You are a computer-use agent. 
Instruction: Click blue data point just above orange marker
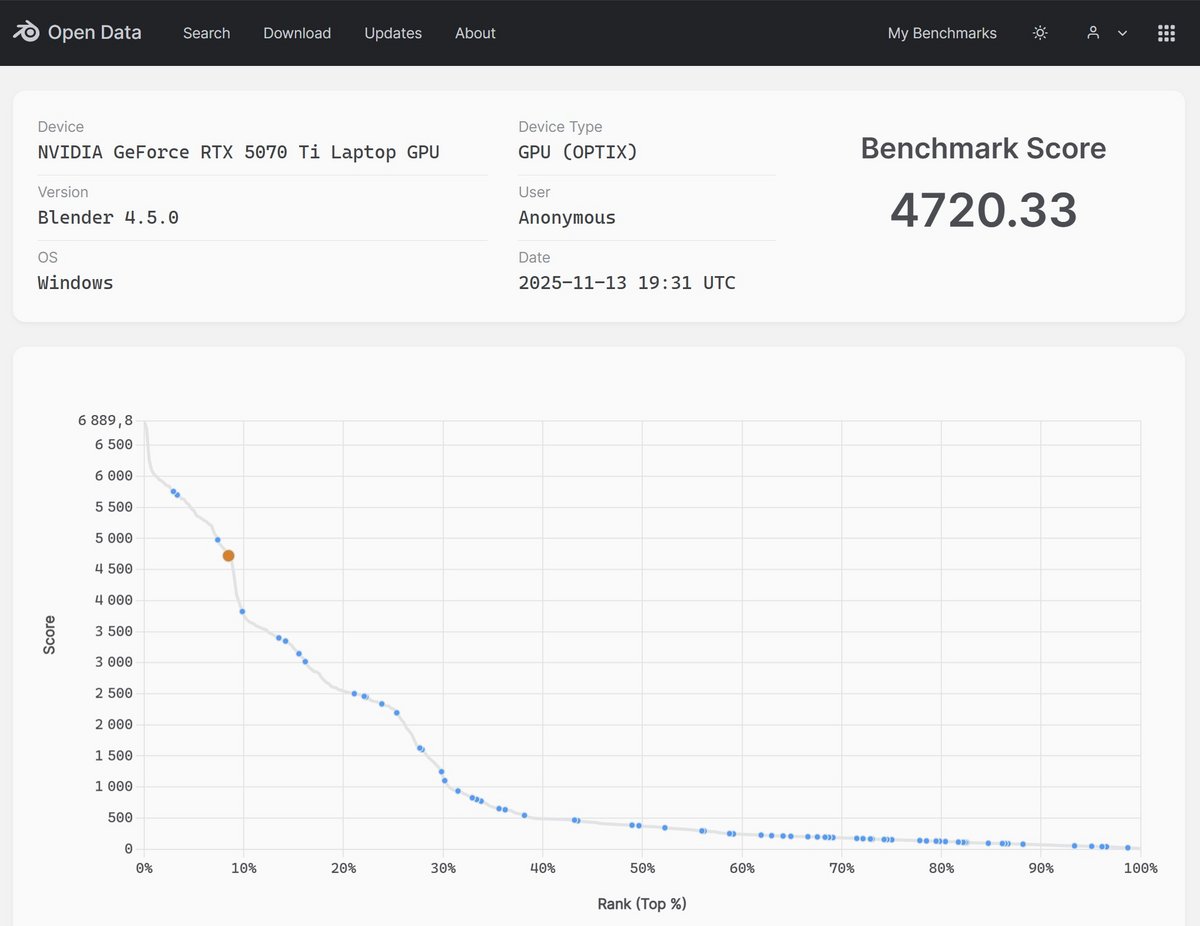[217, 540]
